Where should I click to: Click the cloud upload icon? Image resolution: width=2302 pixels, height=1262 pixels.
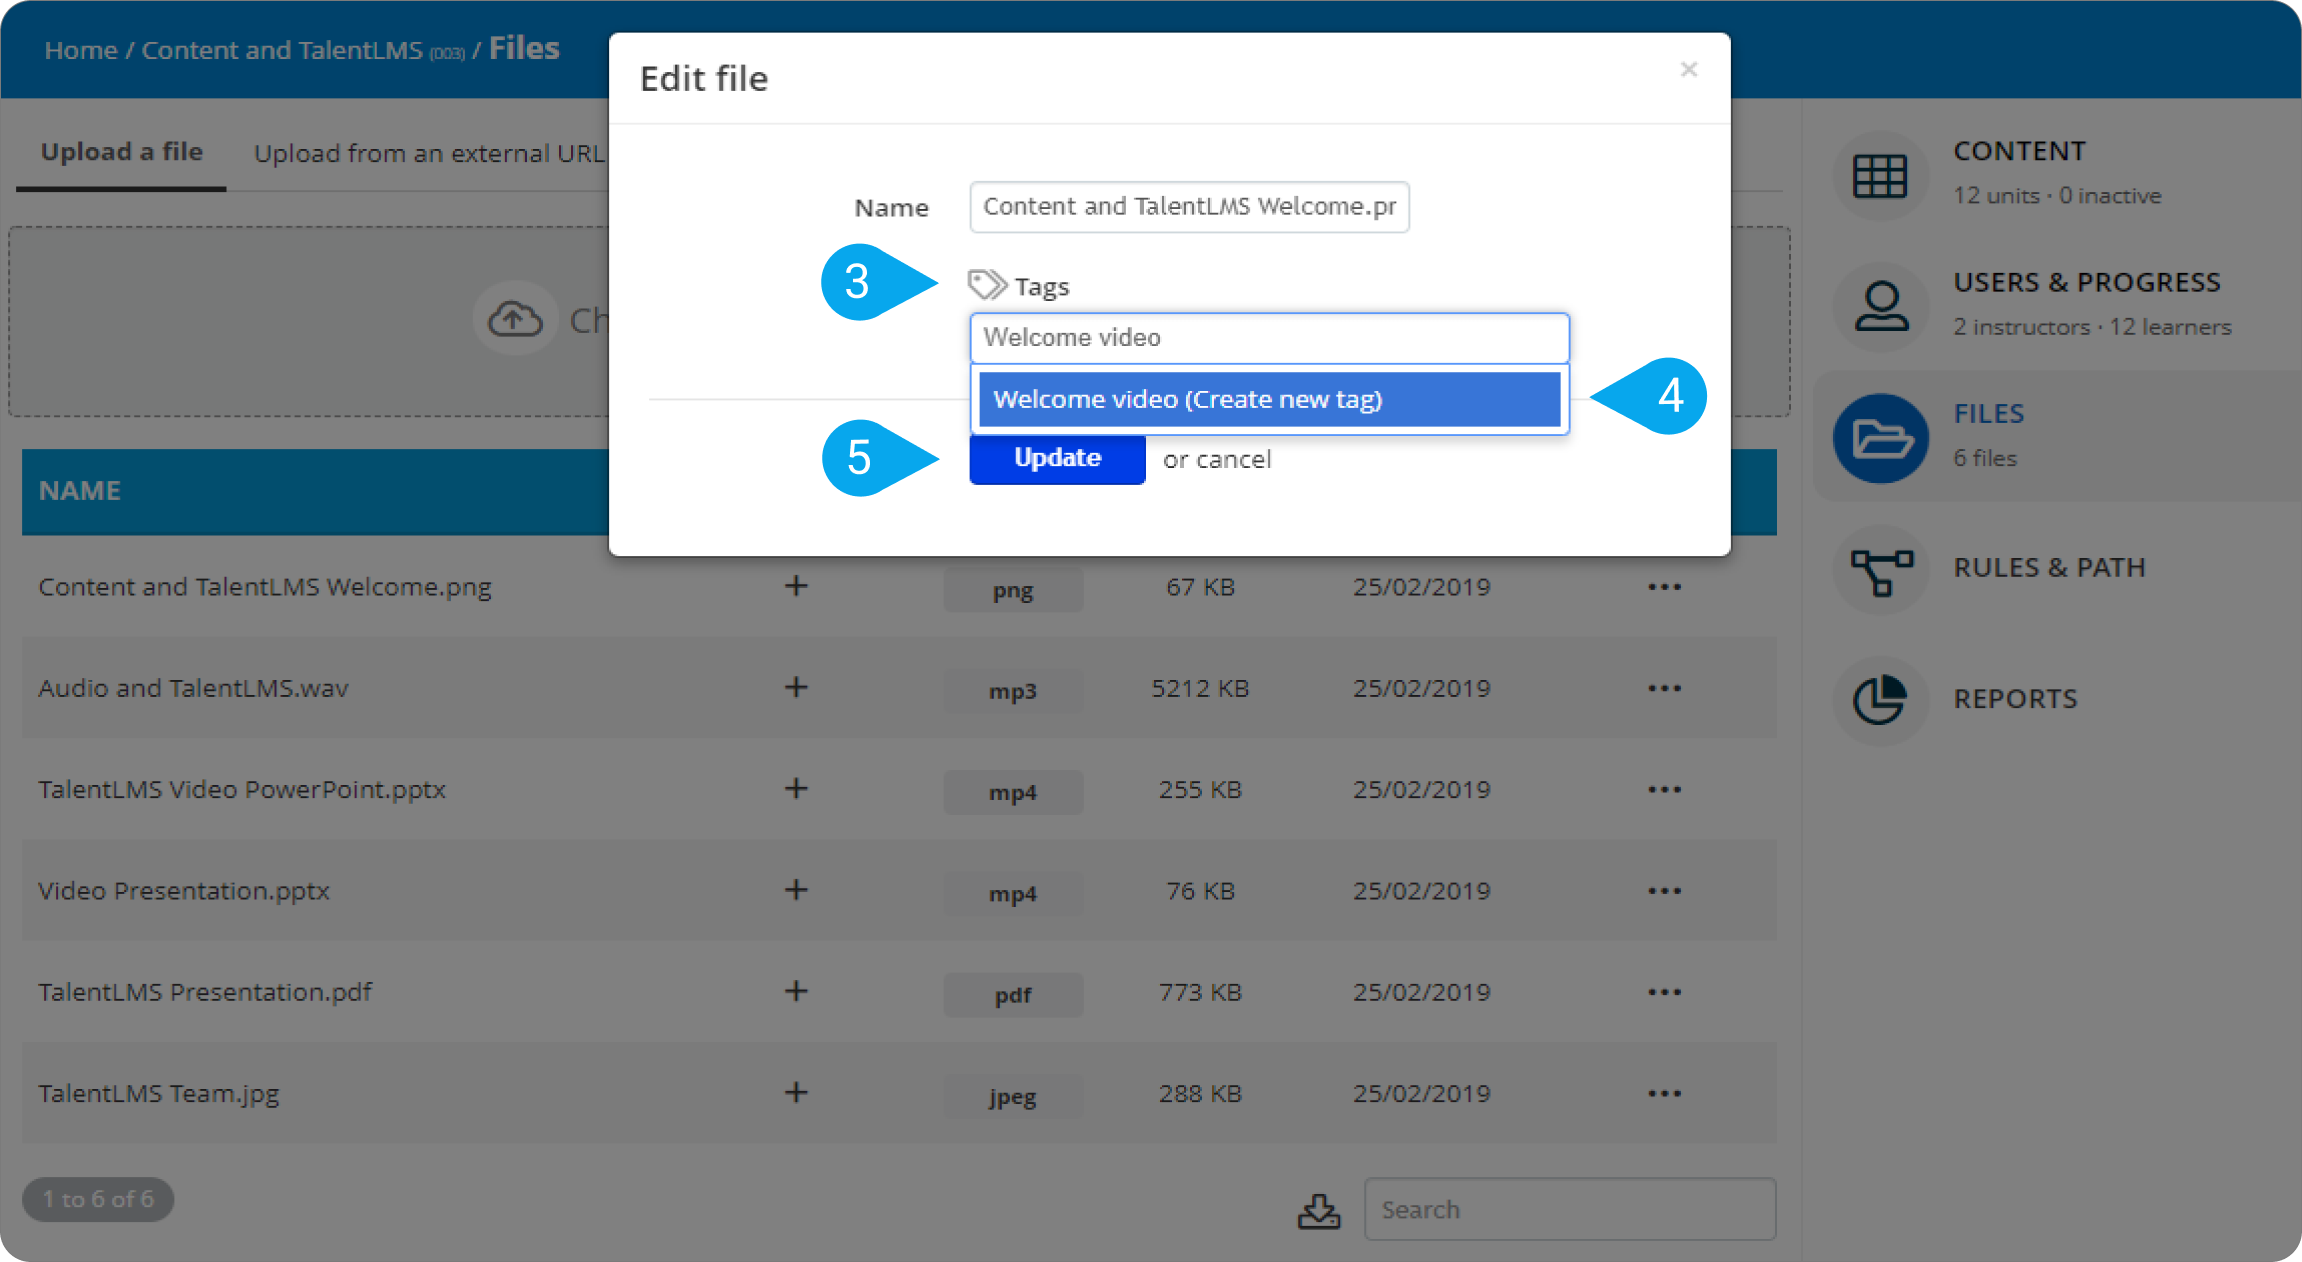pos(514,319)
